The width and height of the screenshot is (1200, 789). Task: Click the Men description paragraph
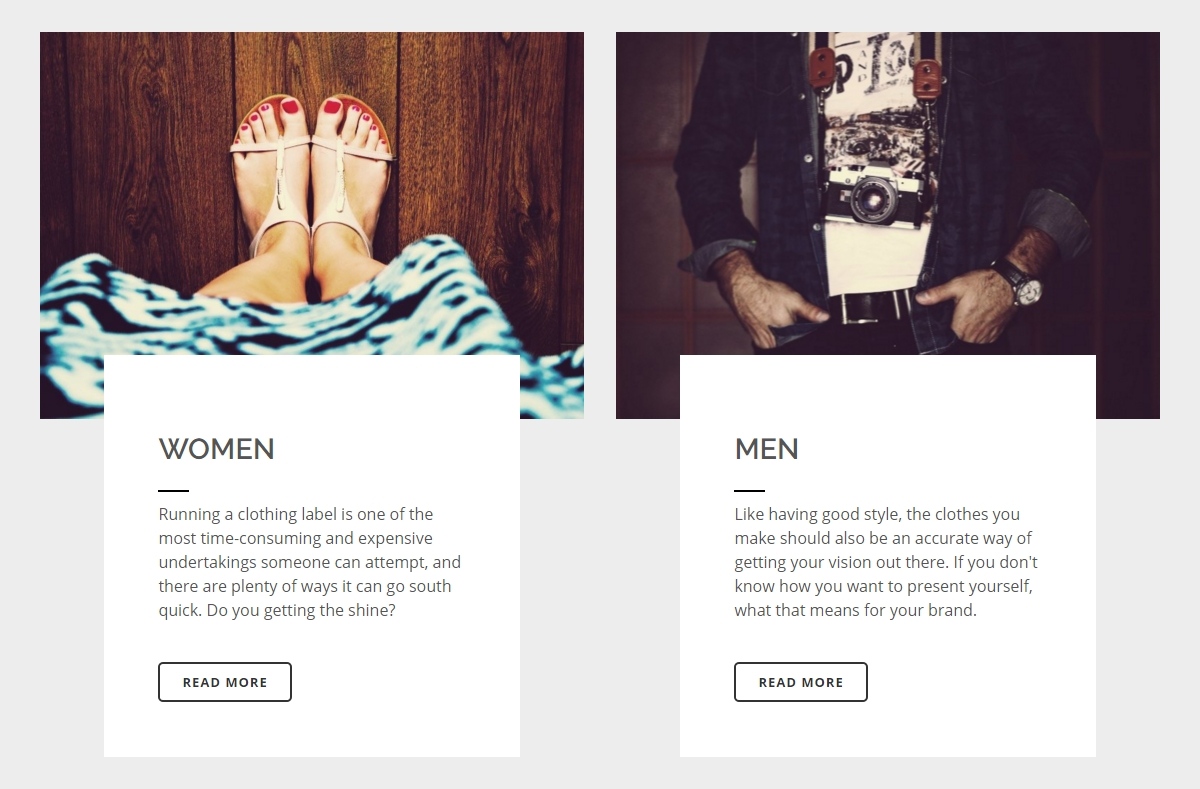[x=886, y=562]
